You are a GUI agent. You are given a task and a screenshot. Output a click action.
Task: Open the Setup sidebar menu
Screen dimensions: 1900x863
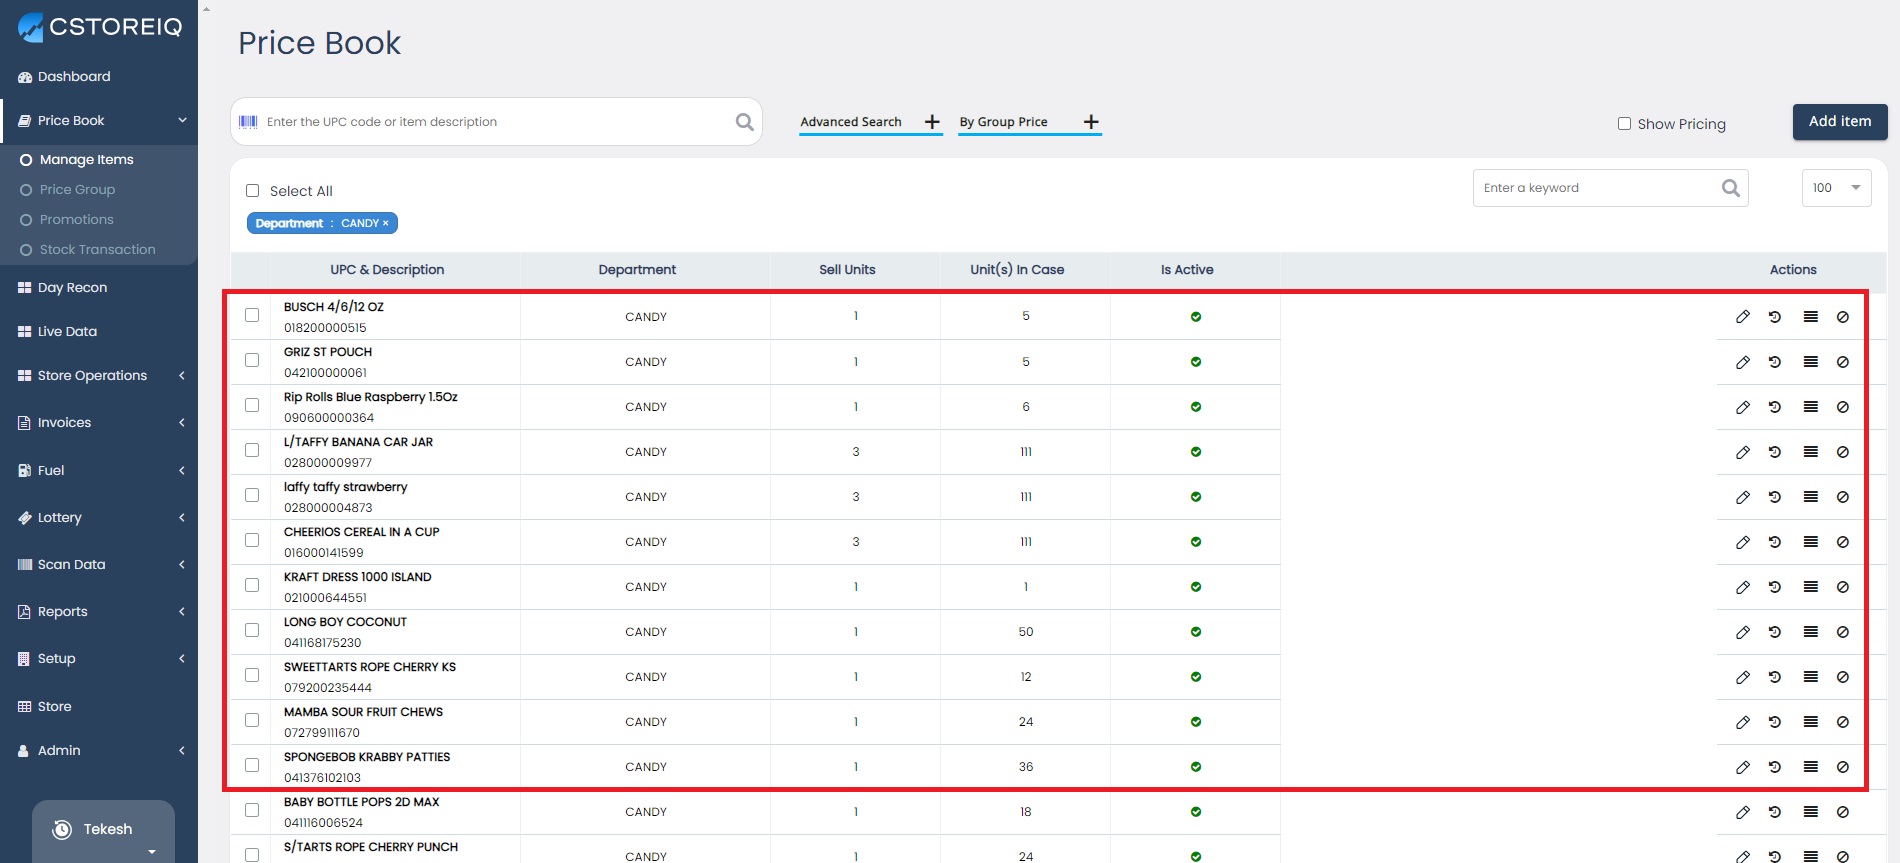click(99, 658)
